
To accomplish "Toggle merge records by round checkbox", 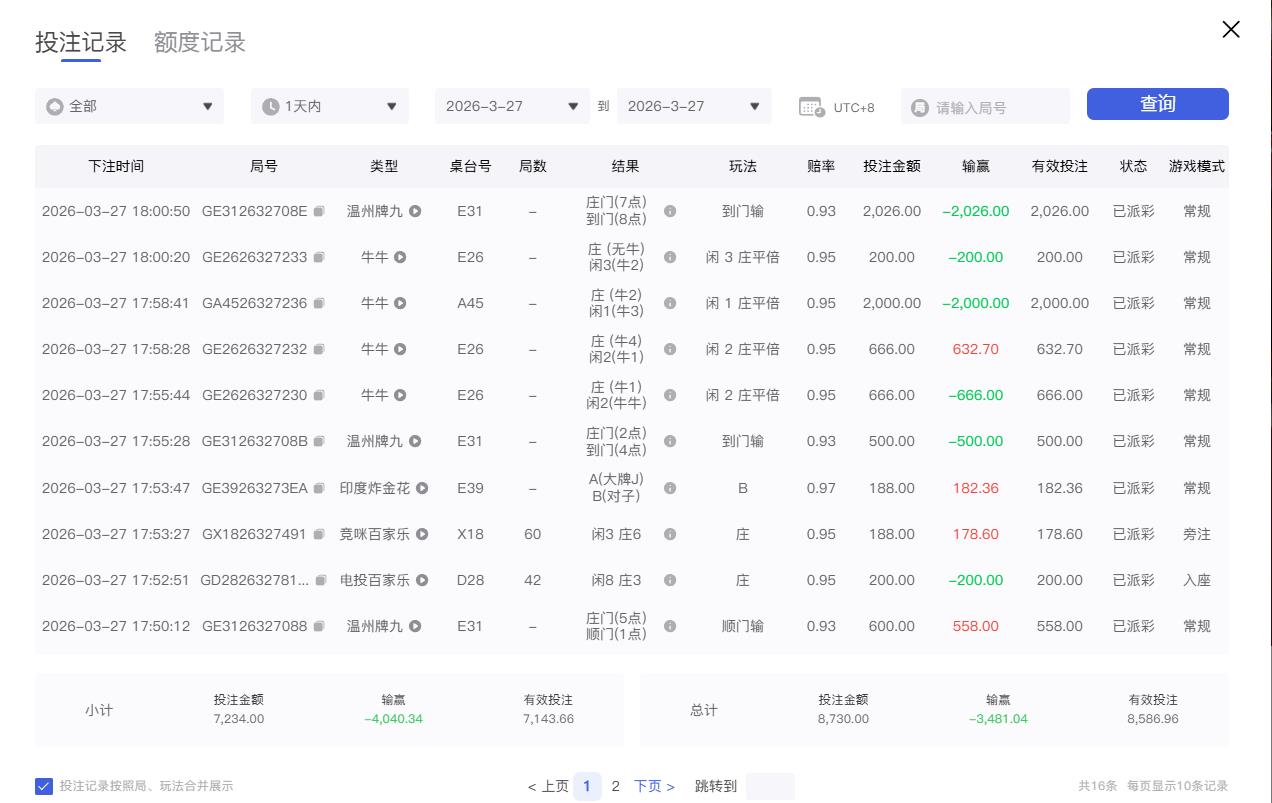I will pos(44,786).
